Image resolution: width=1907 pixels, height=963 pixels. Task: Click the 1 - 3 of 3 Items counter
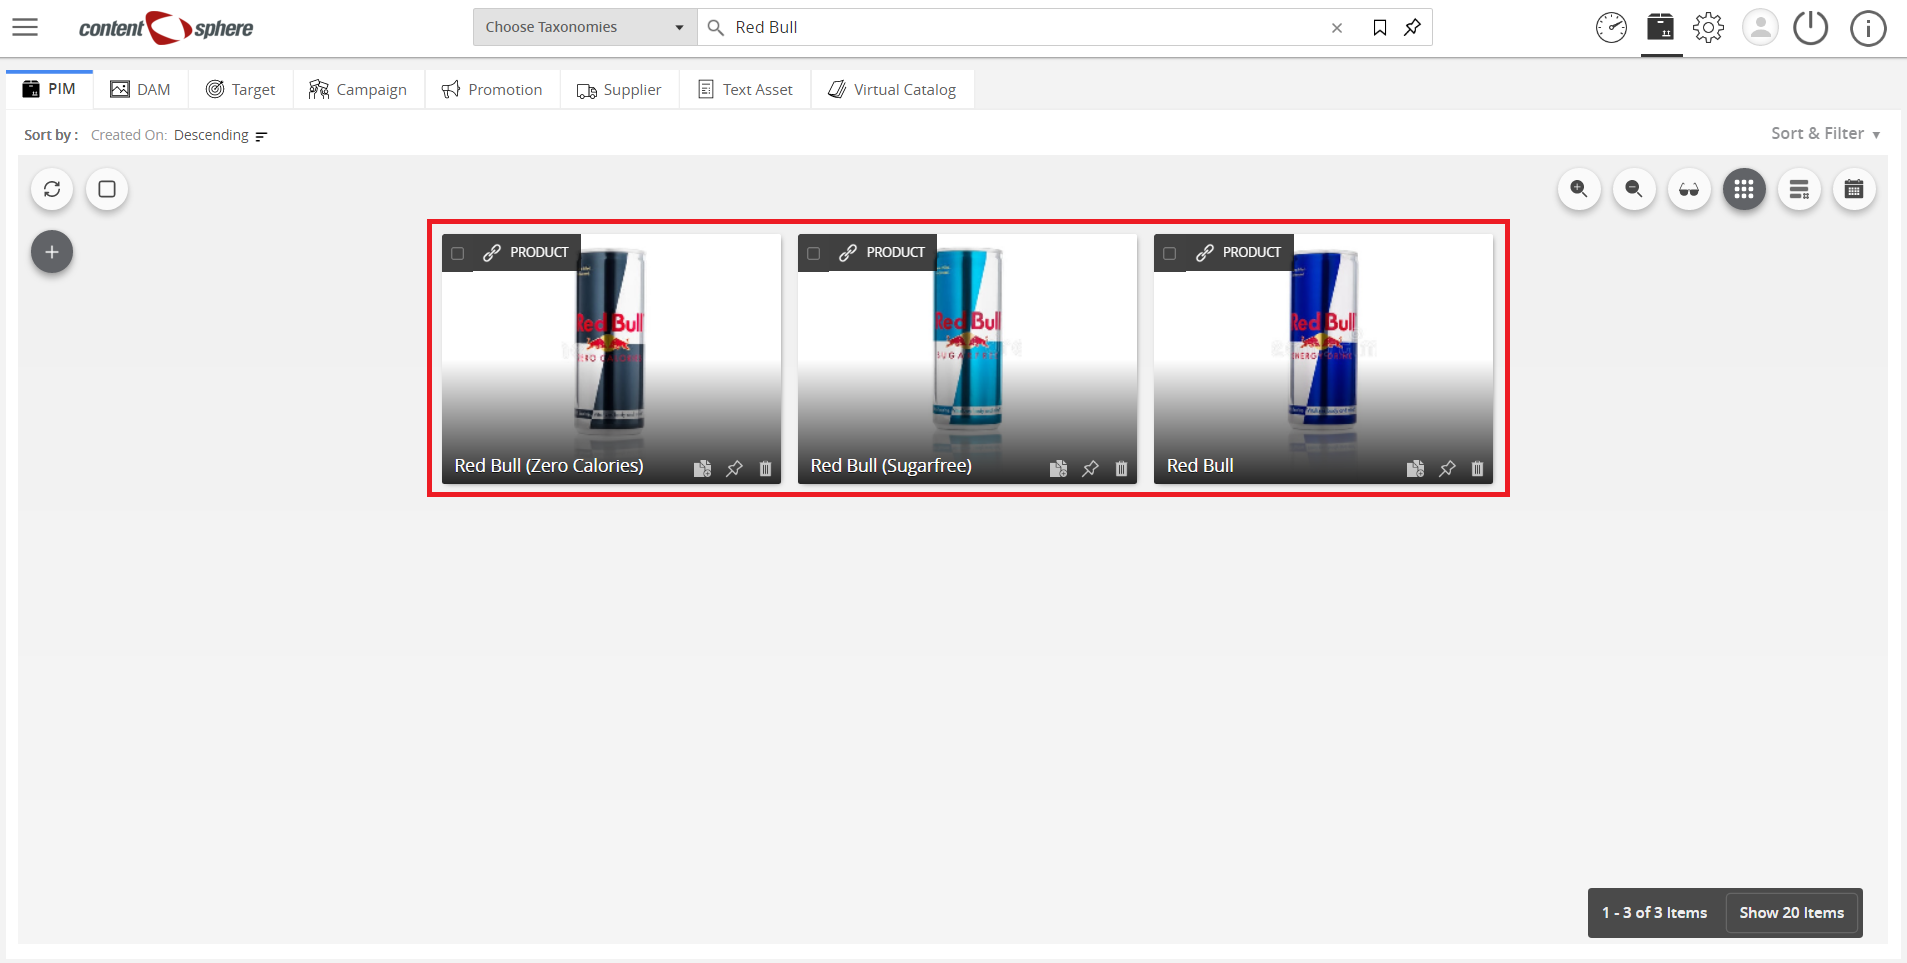tap(1654, 912)
